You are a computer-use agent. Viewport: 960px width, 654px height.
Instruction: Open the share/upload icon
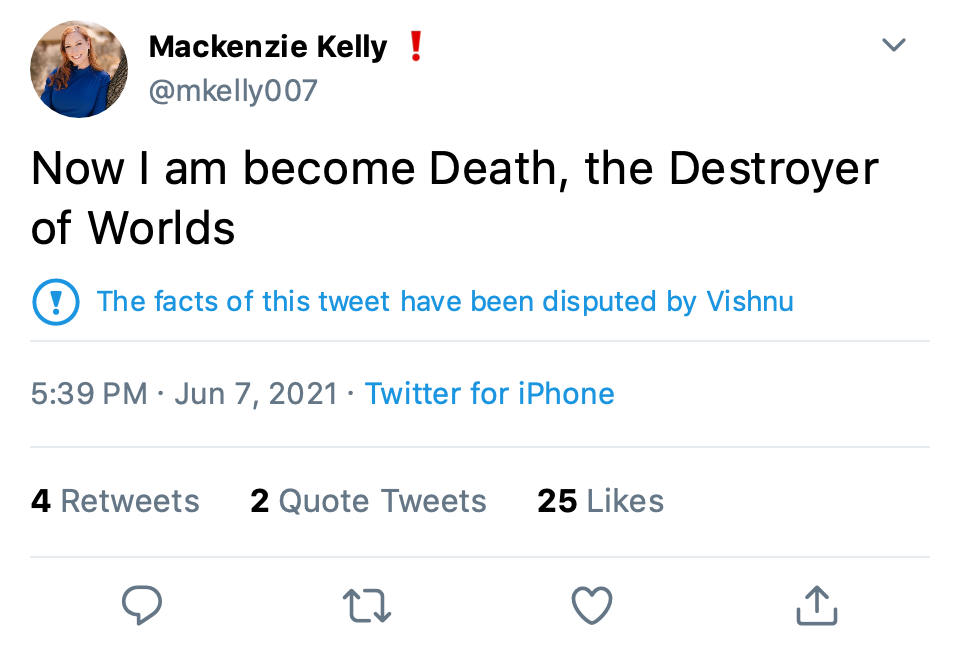click(x=816, y=604)
